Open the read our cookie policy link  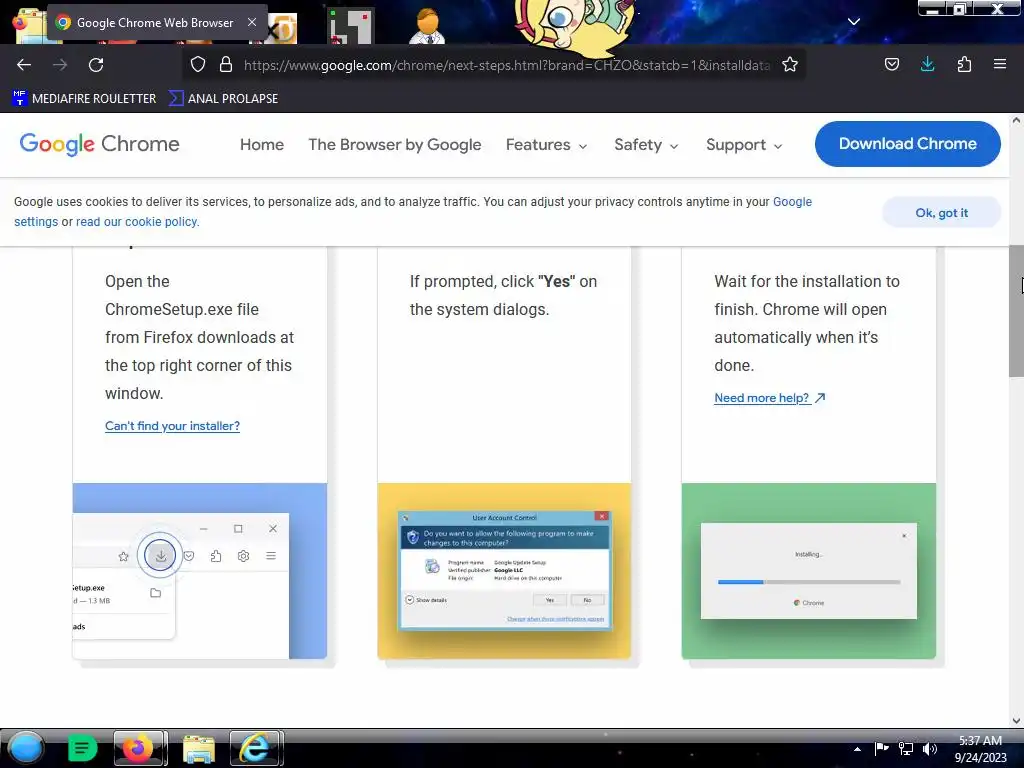[137, 221]
